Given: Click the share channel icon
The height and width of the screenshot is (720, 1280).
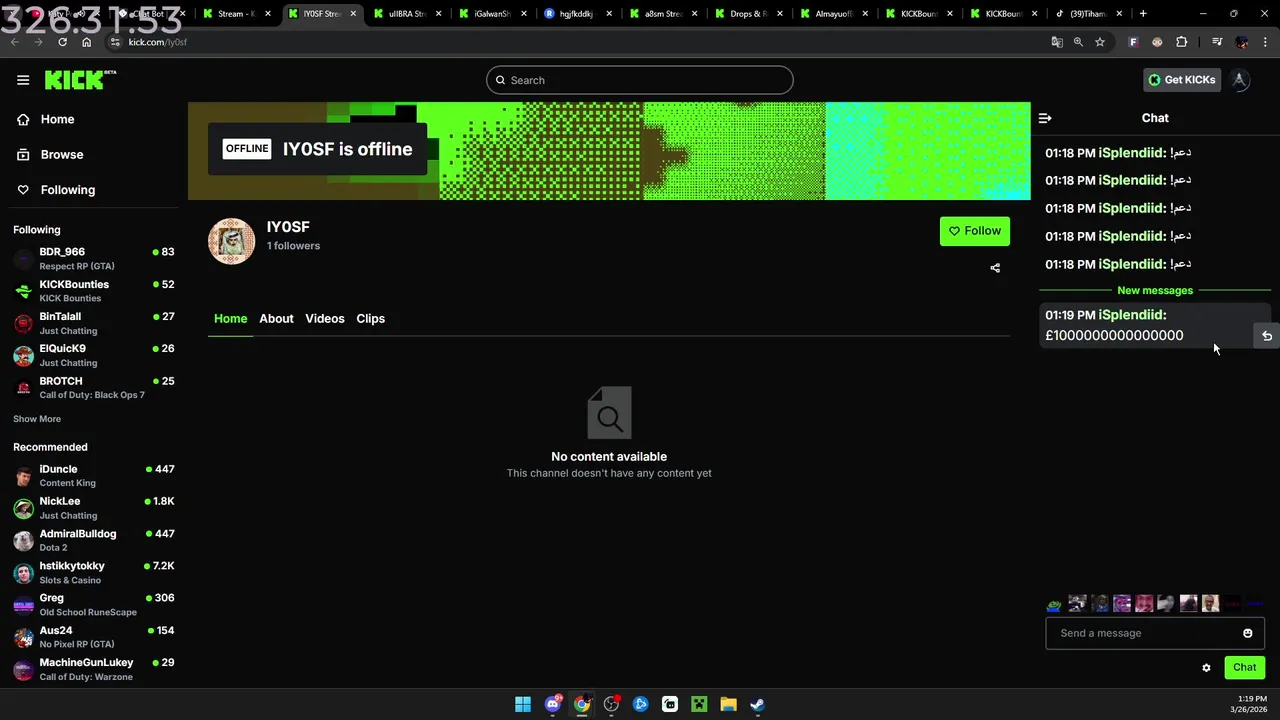Looking at the screenshot, I should pyautogui.click(x=995, y=268).
